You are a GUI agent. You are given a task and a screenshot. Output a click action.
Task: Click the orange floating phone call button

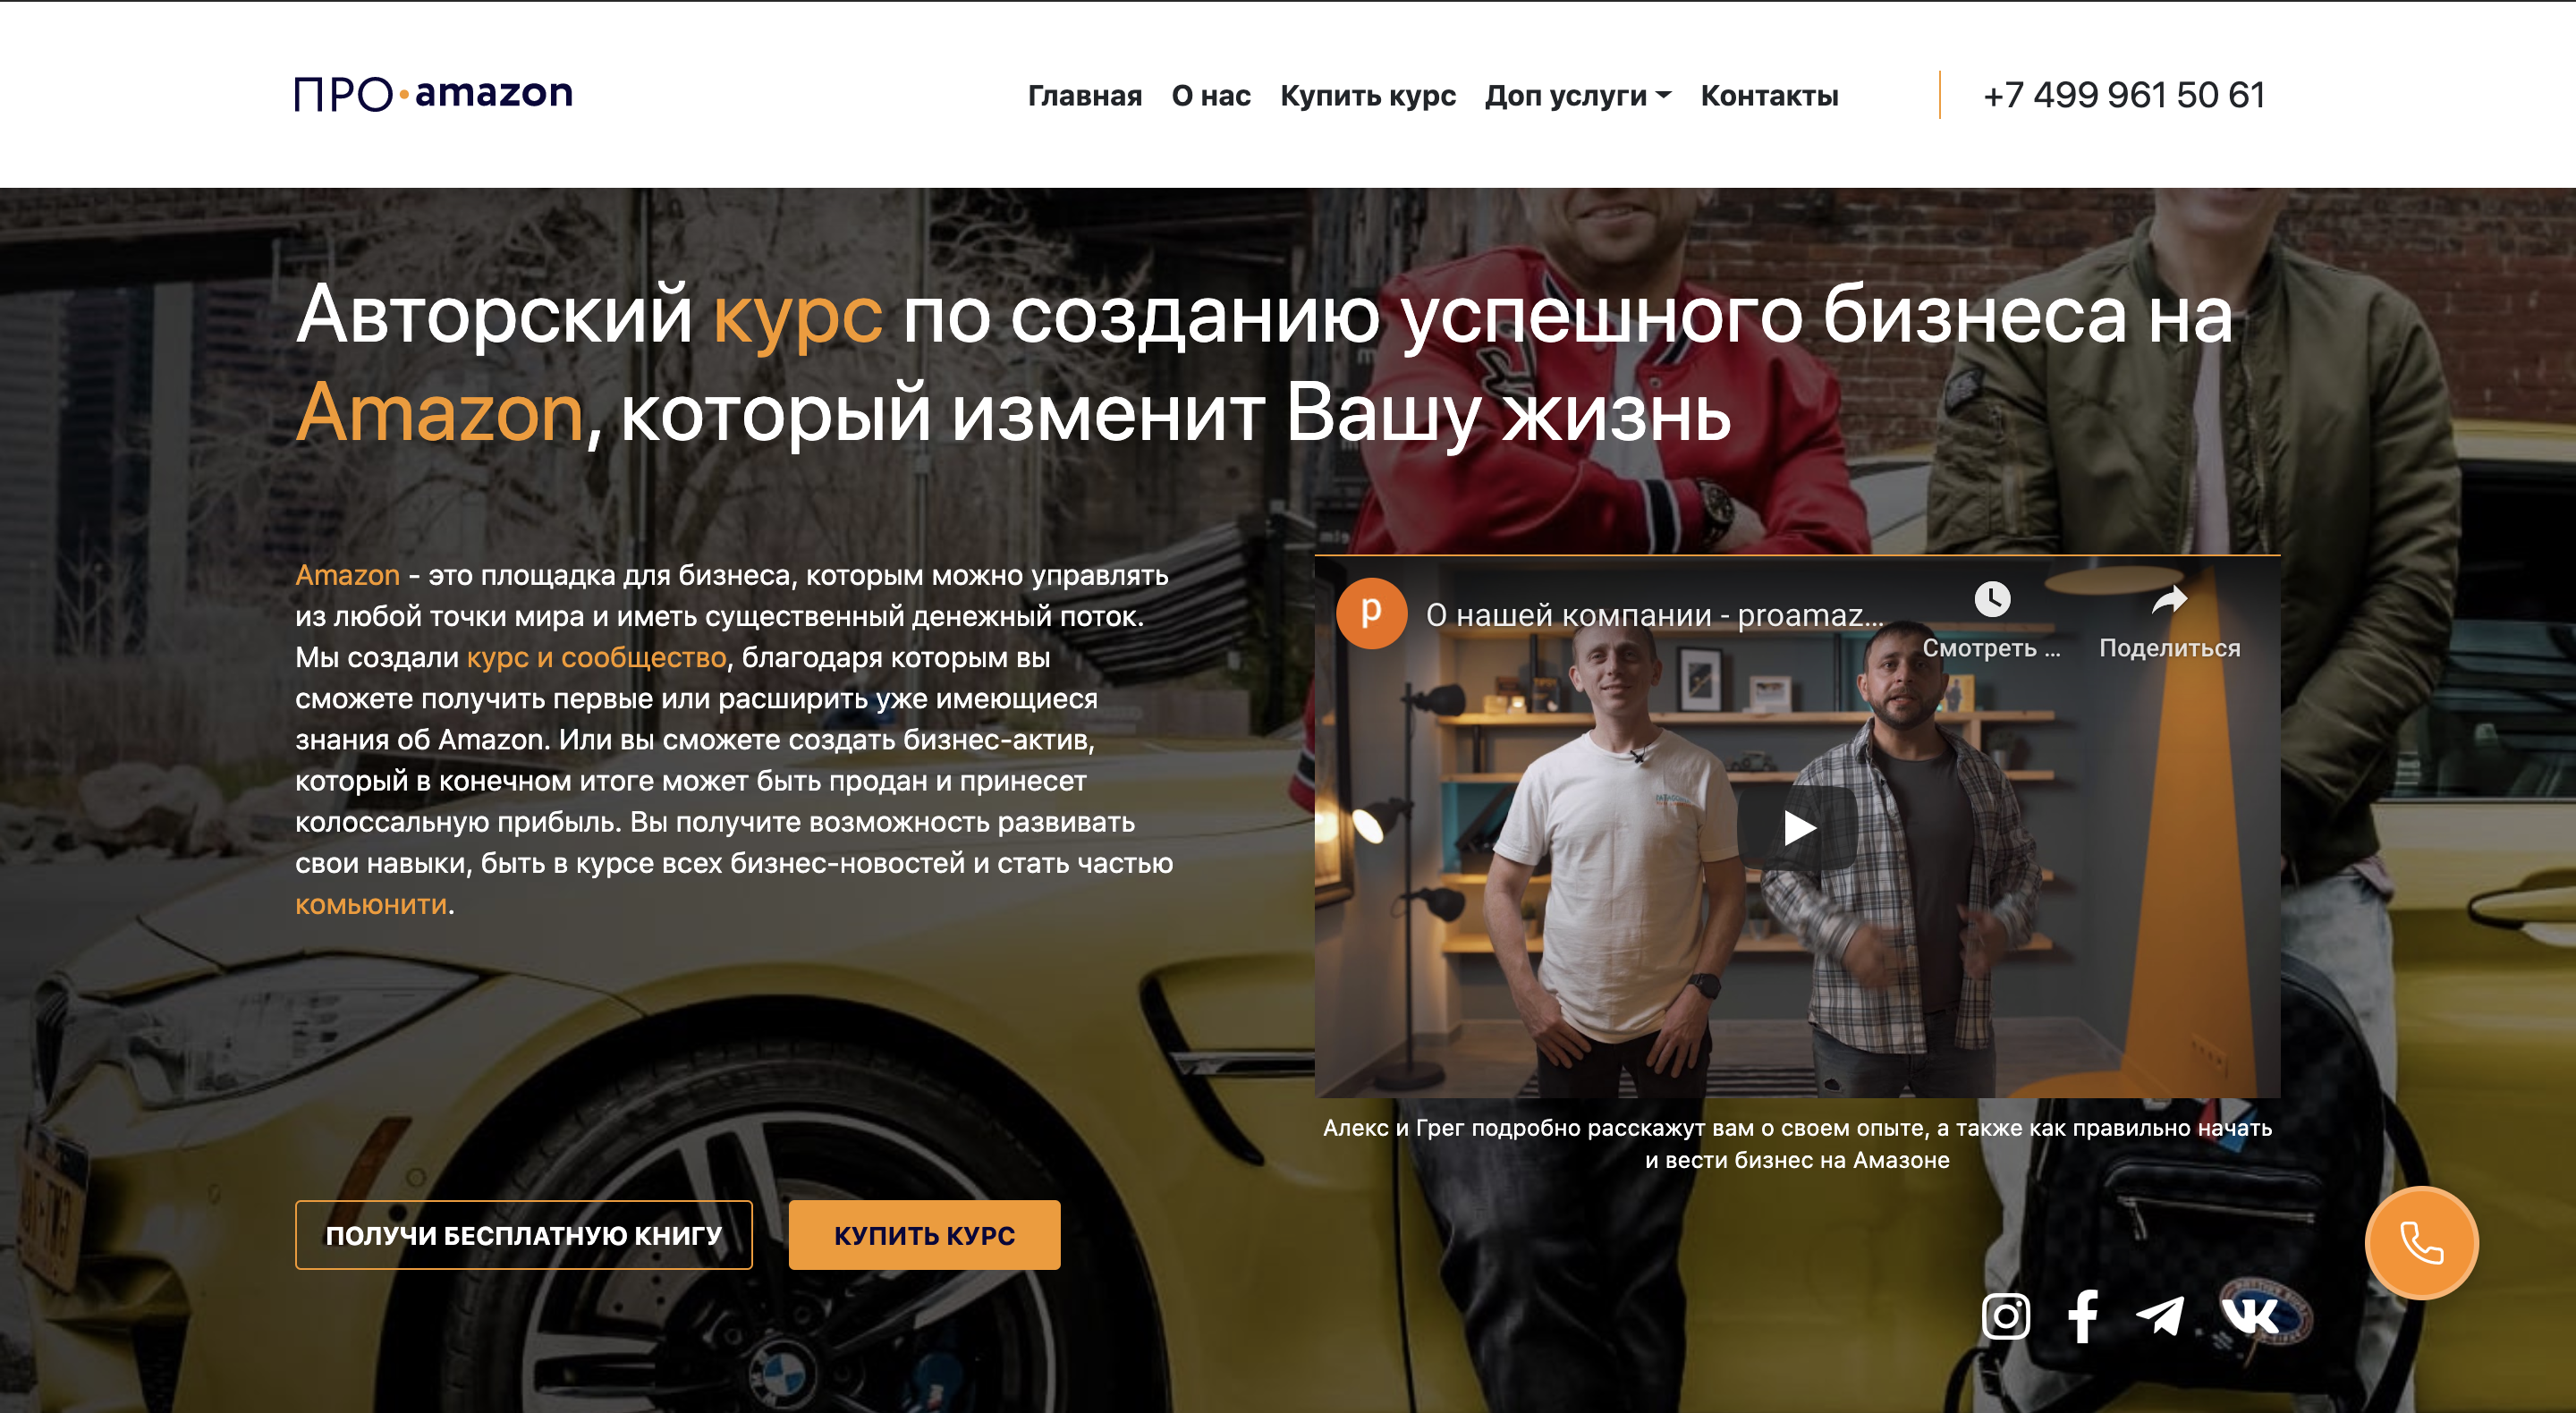click(x=2421, y=1242)
